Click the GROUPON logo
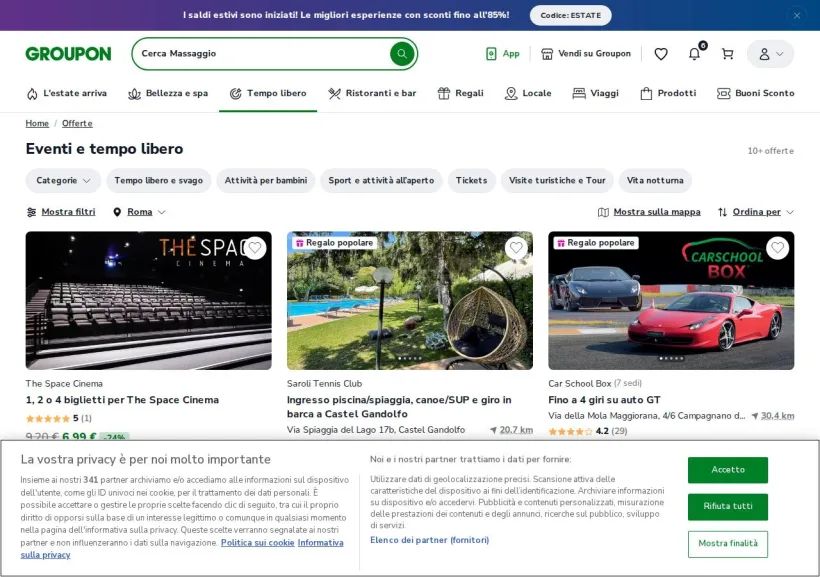820x577 pixels. [69, 53]
